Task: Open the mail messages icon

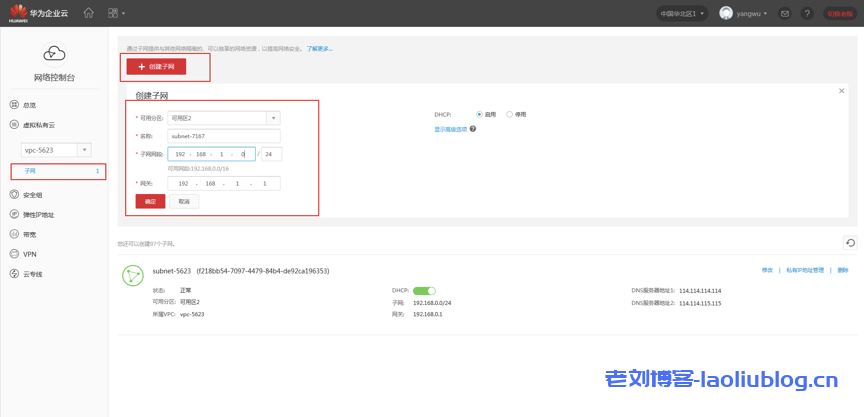Action: coord(785,13)
